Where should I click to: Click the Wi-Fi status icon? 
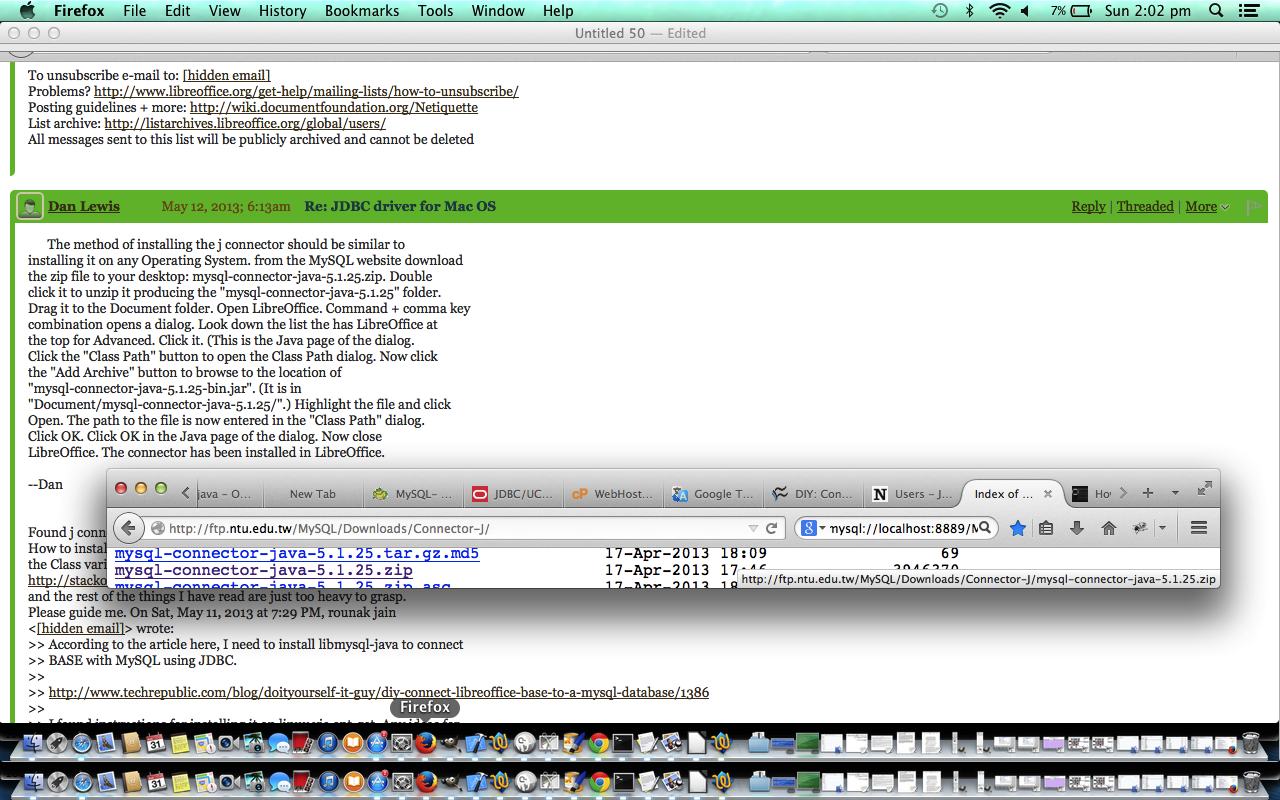click(x=999, y=11)
